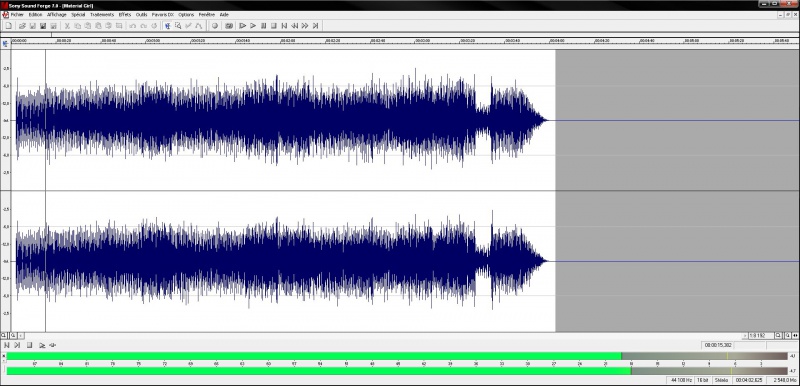The width and height of the screenshot is (800, 386).
Task: Jump to end with Go to End button
Action: pos(315,25)
